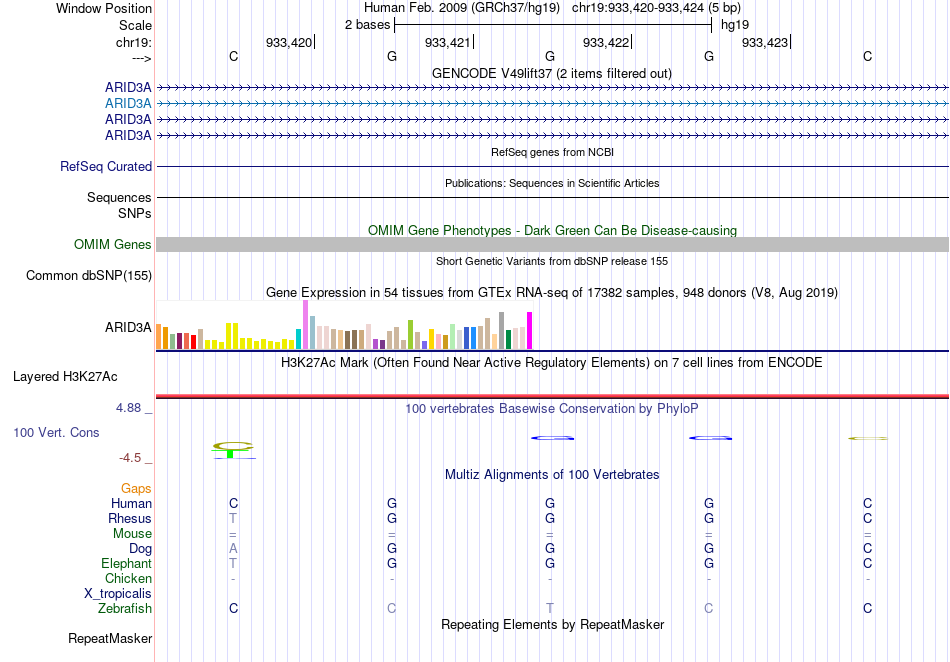Select the Sequences track label

click(x=119, y=197)
